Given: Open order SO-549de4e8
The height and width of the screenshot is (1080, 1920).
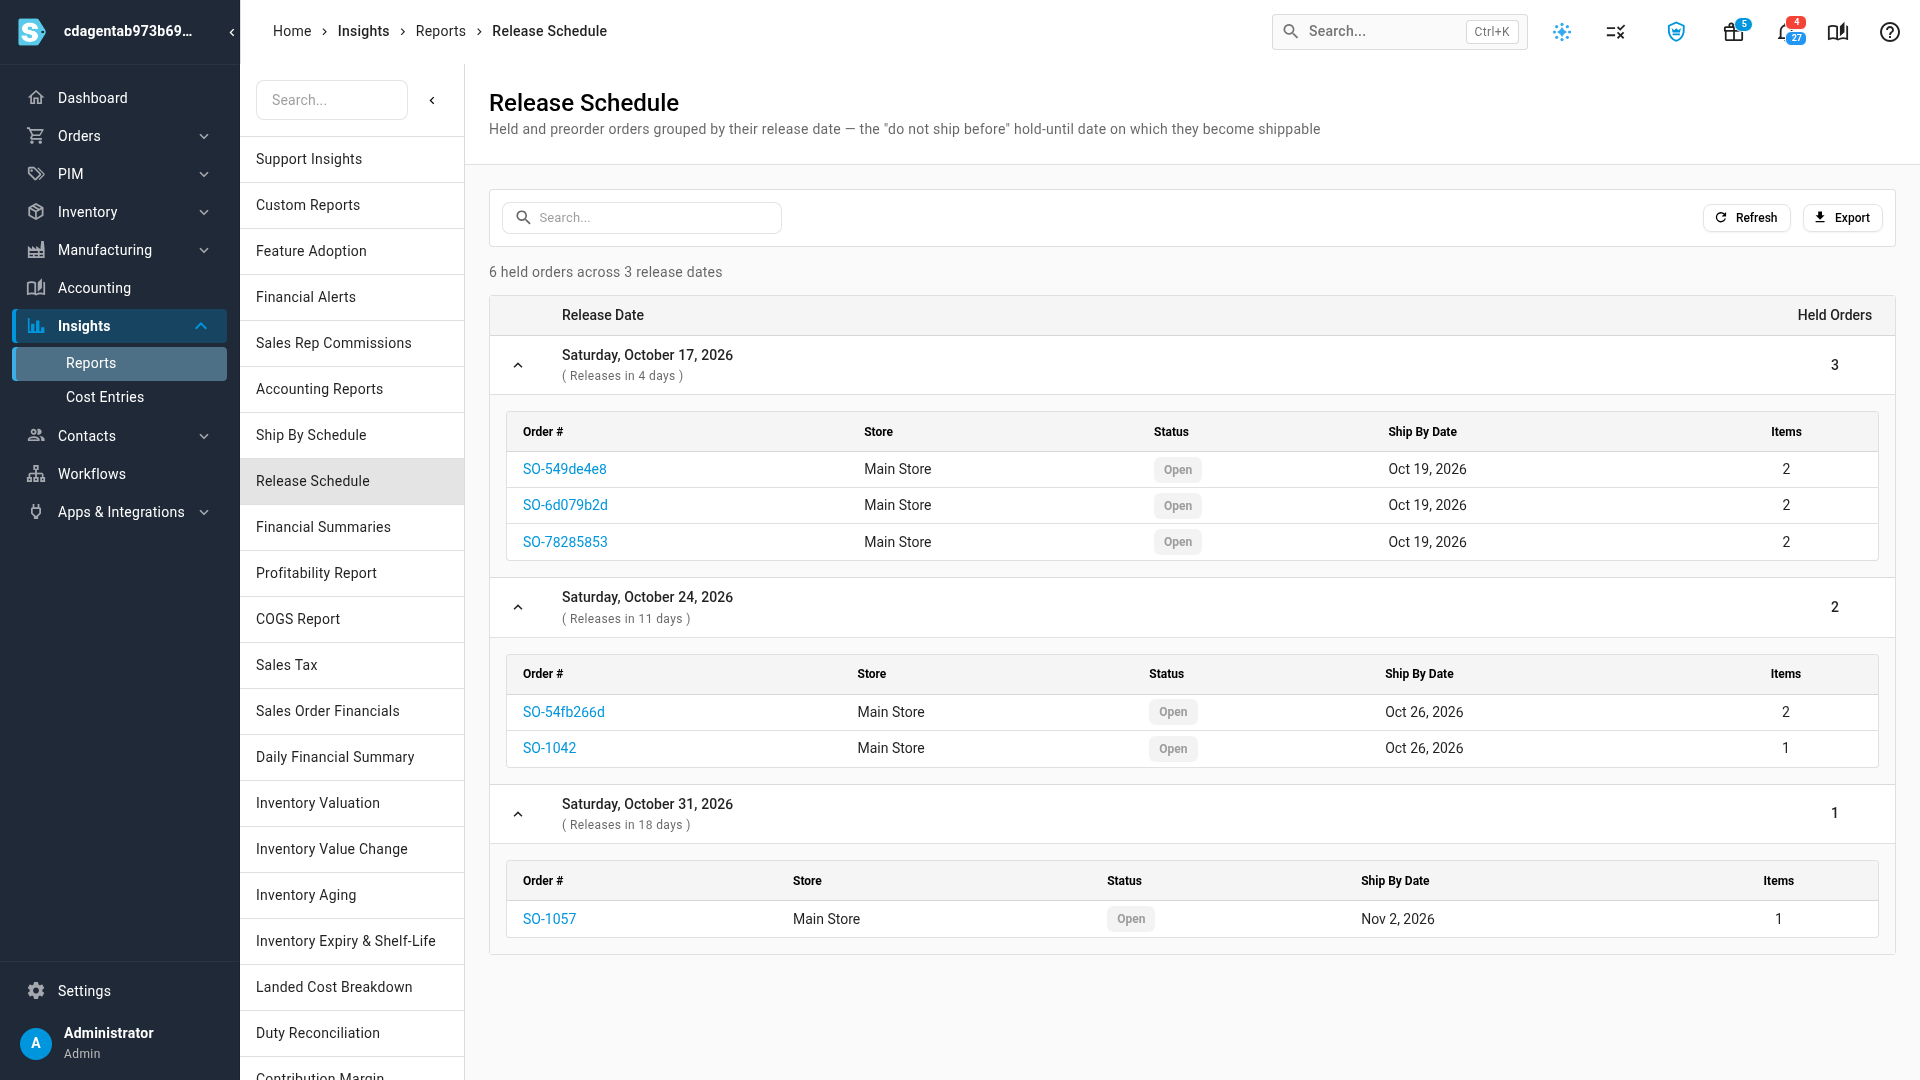Looking at the screenshot, I should tap(564, 469).
